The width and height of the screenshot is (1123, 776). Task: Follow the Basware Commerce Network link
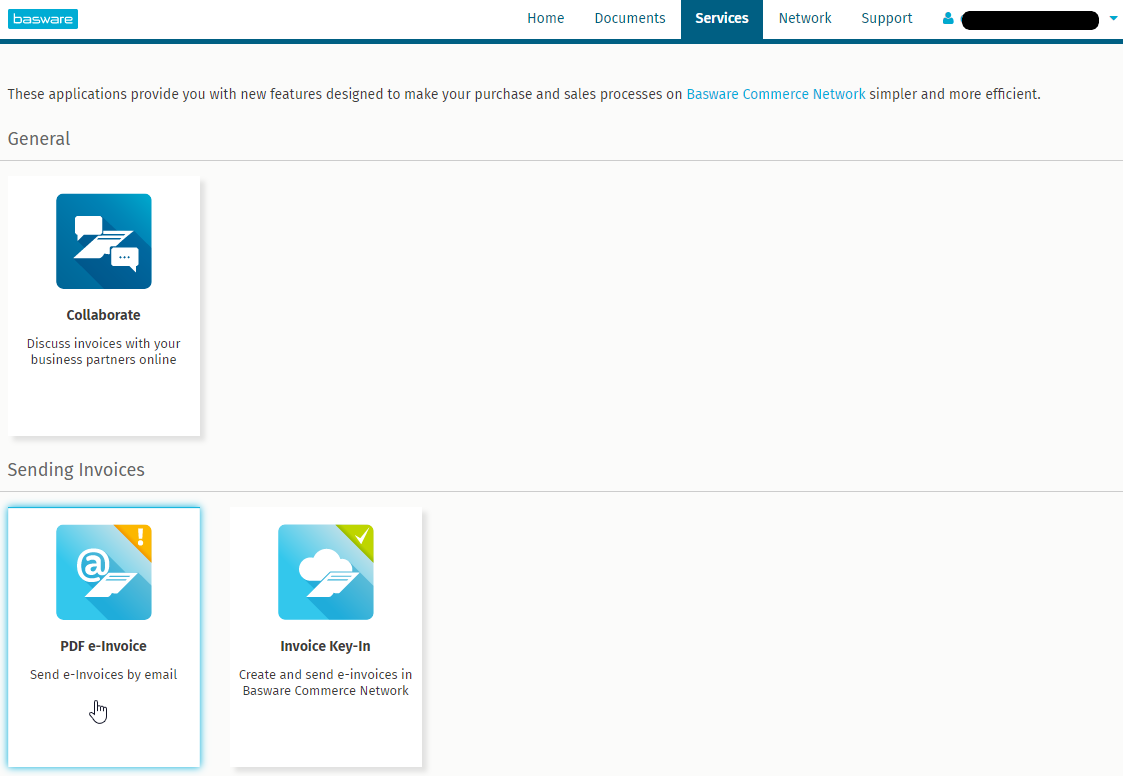coord(776,94)
